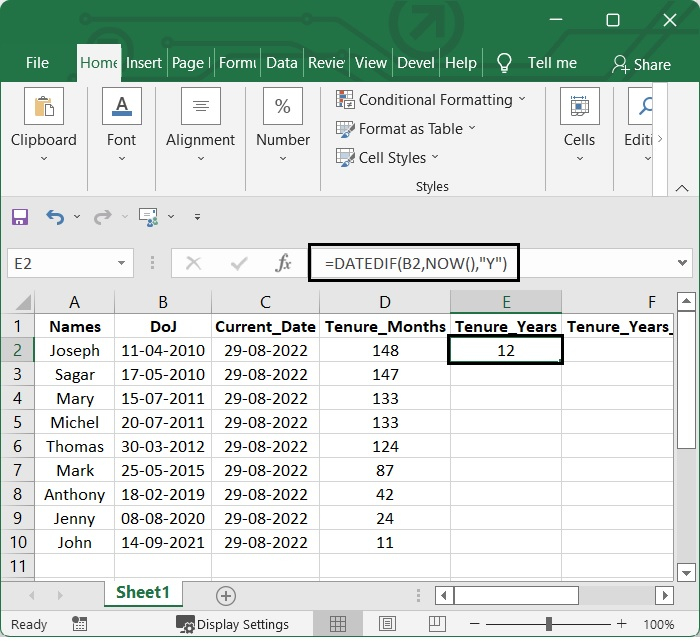
Task: Add a new sheet with plus icon
Action: (226, 595)
